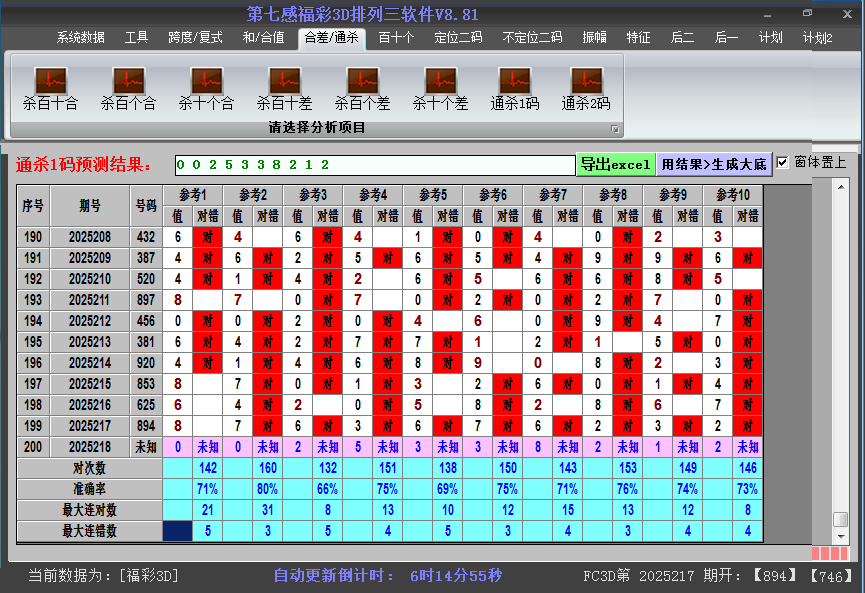Toggle the 窗体置上 checkbox
The height and width of the screenshot is (593, 865).
point(782,163)
